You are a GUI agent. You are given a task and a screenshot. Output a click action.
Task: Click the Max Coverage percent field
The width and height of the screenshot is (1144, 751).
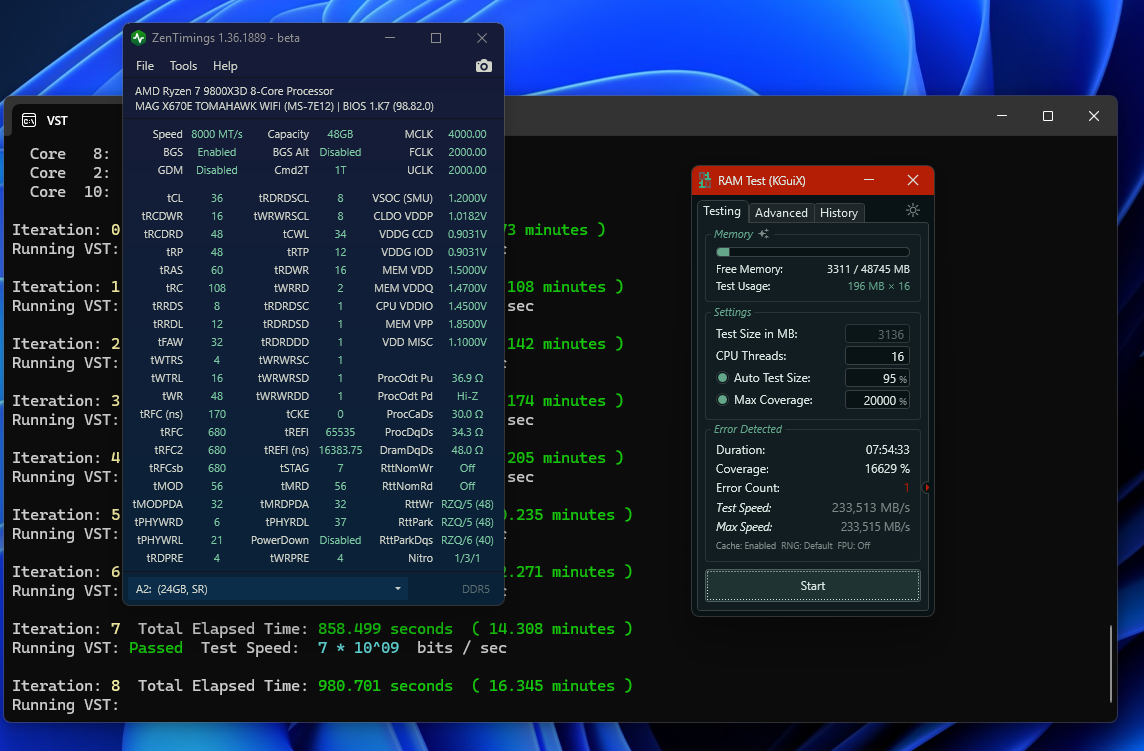(x=877, y=400)
